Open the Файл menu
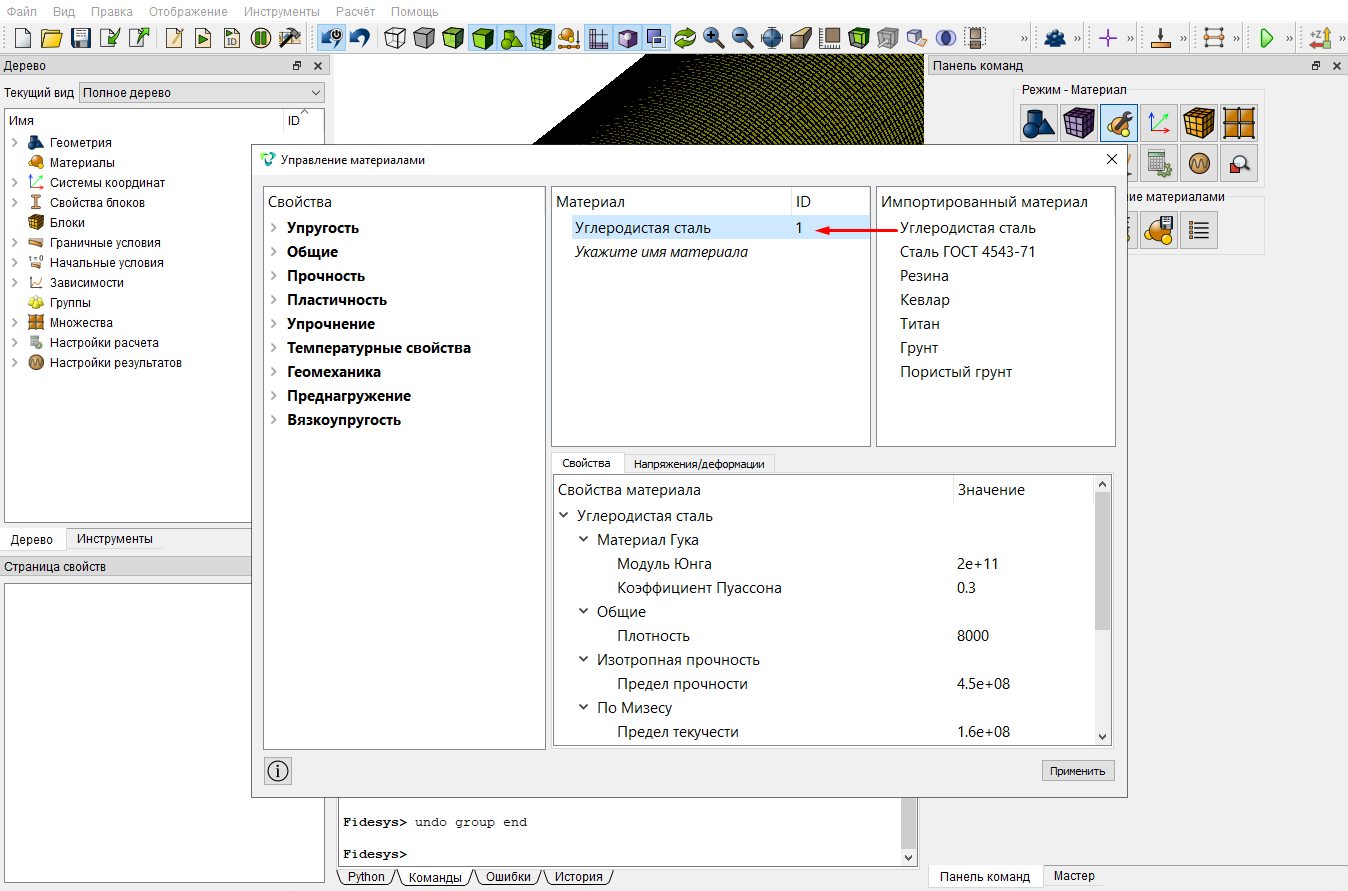This screenshot has height=891, width=1348. (x=22, y=11)
